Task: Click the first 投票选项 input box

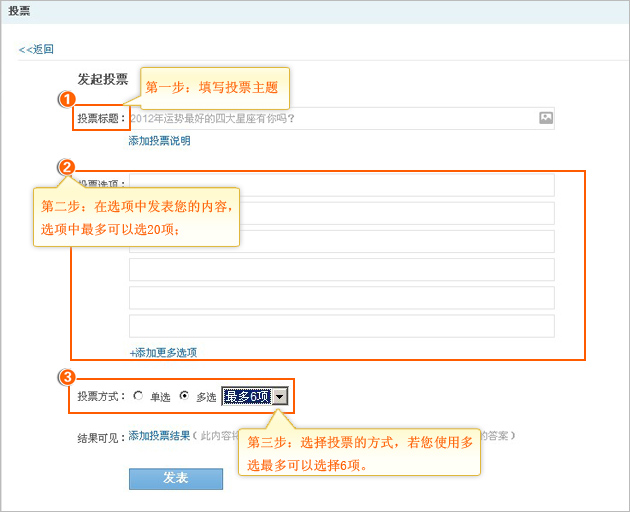Action: tap(400, 185)
